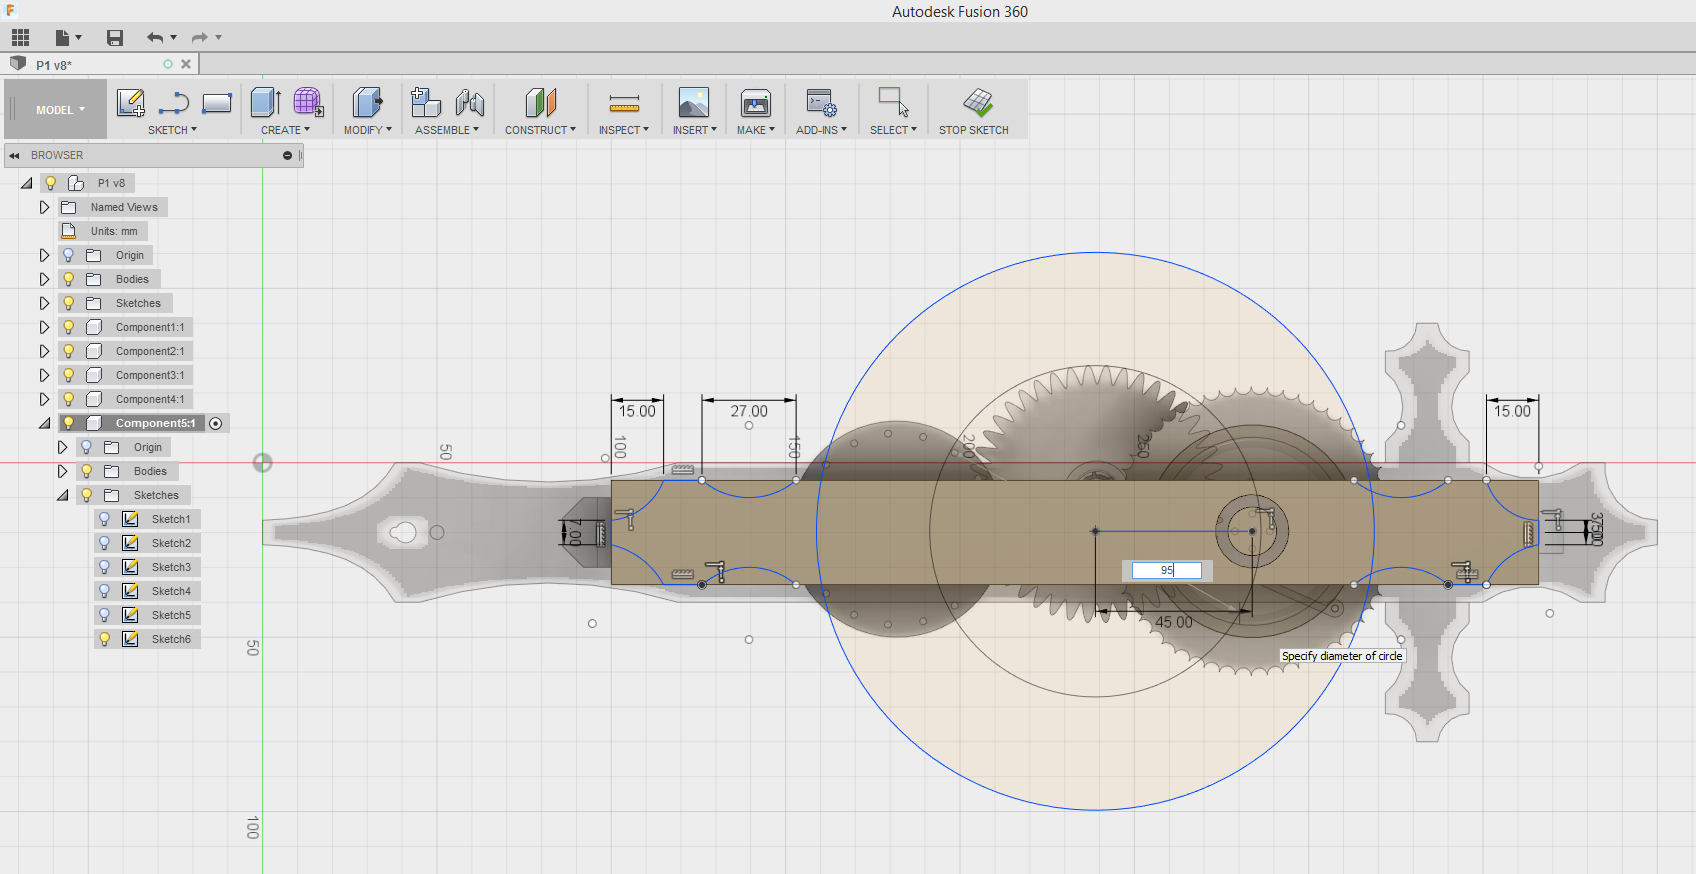This screenshot has height=874, width=1696.
Task: Open the CONSTRUCT menu
Action: [540, 130]
